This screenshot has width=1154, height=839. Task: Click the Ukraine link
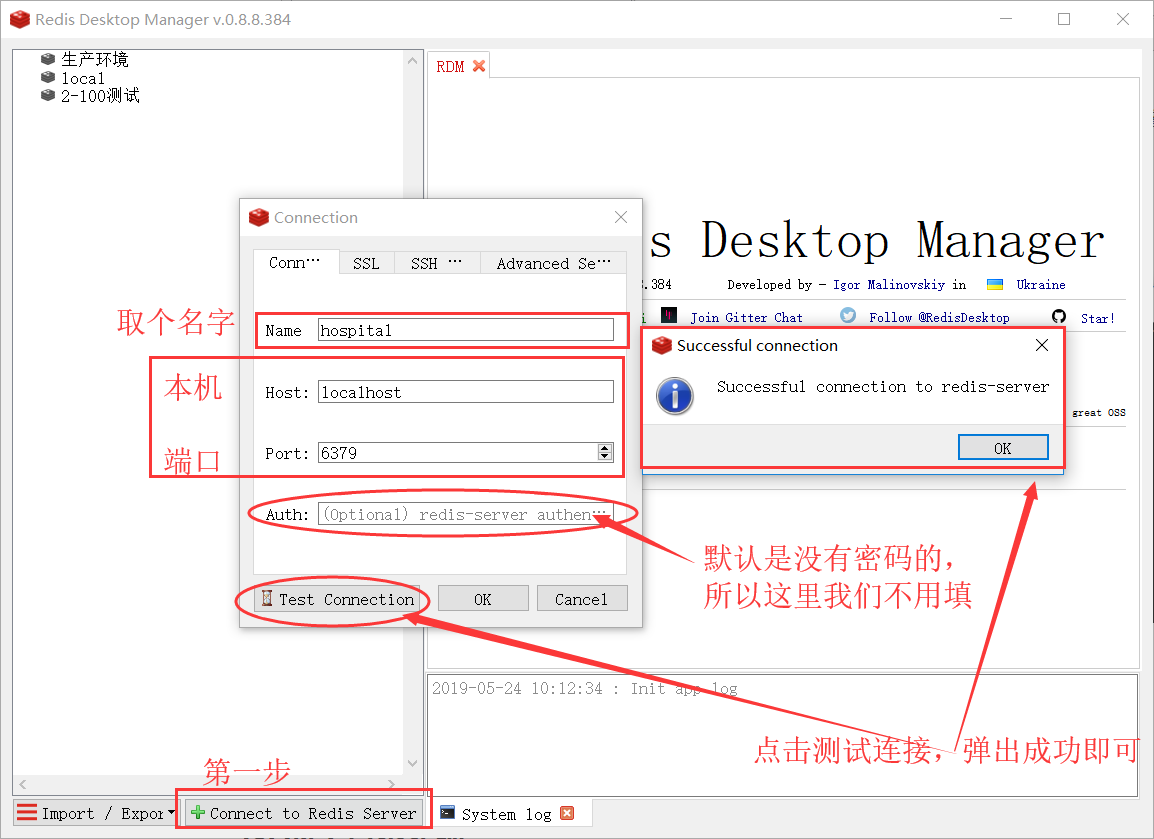[x=1041, y=285]
